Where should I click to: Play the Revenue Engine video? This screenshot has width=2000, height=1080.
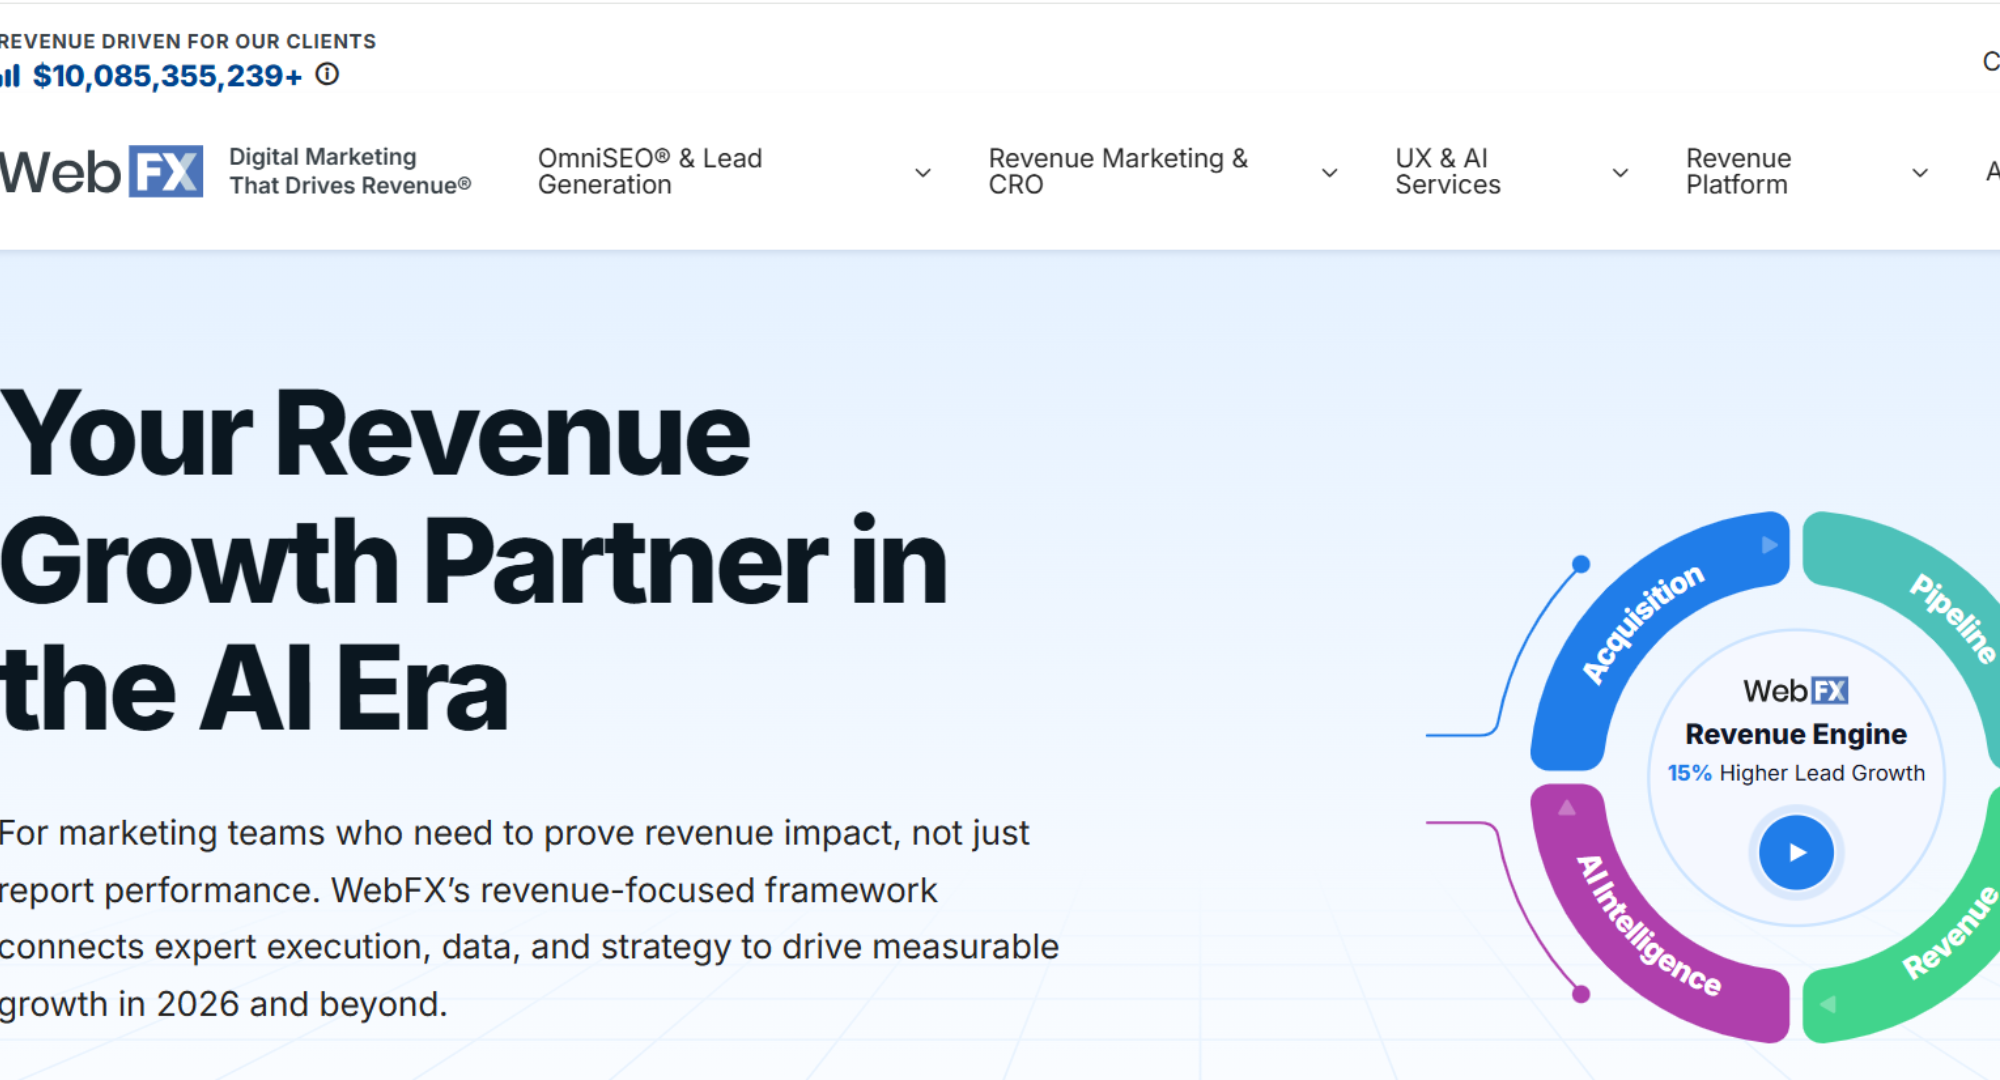click(1796, 853)
